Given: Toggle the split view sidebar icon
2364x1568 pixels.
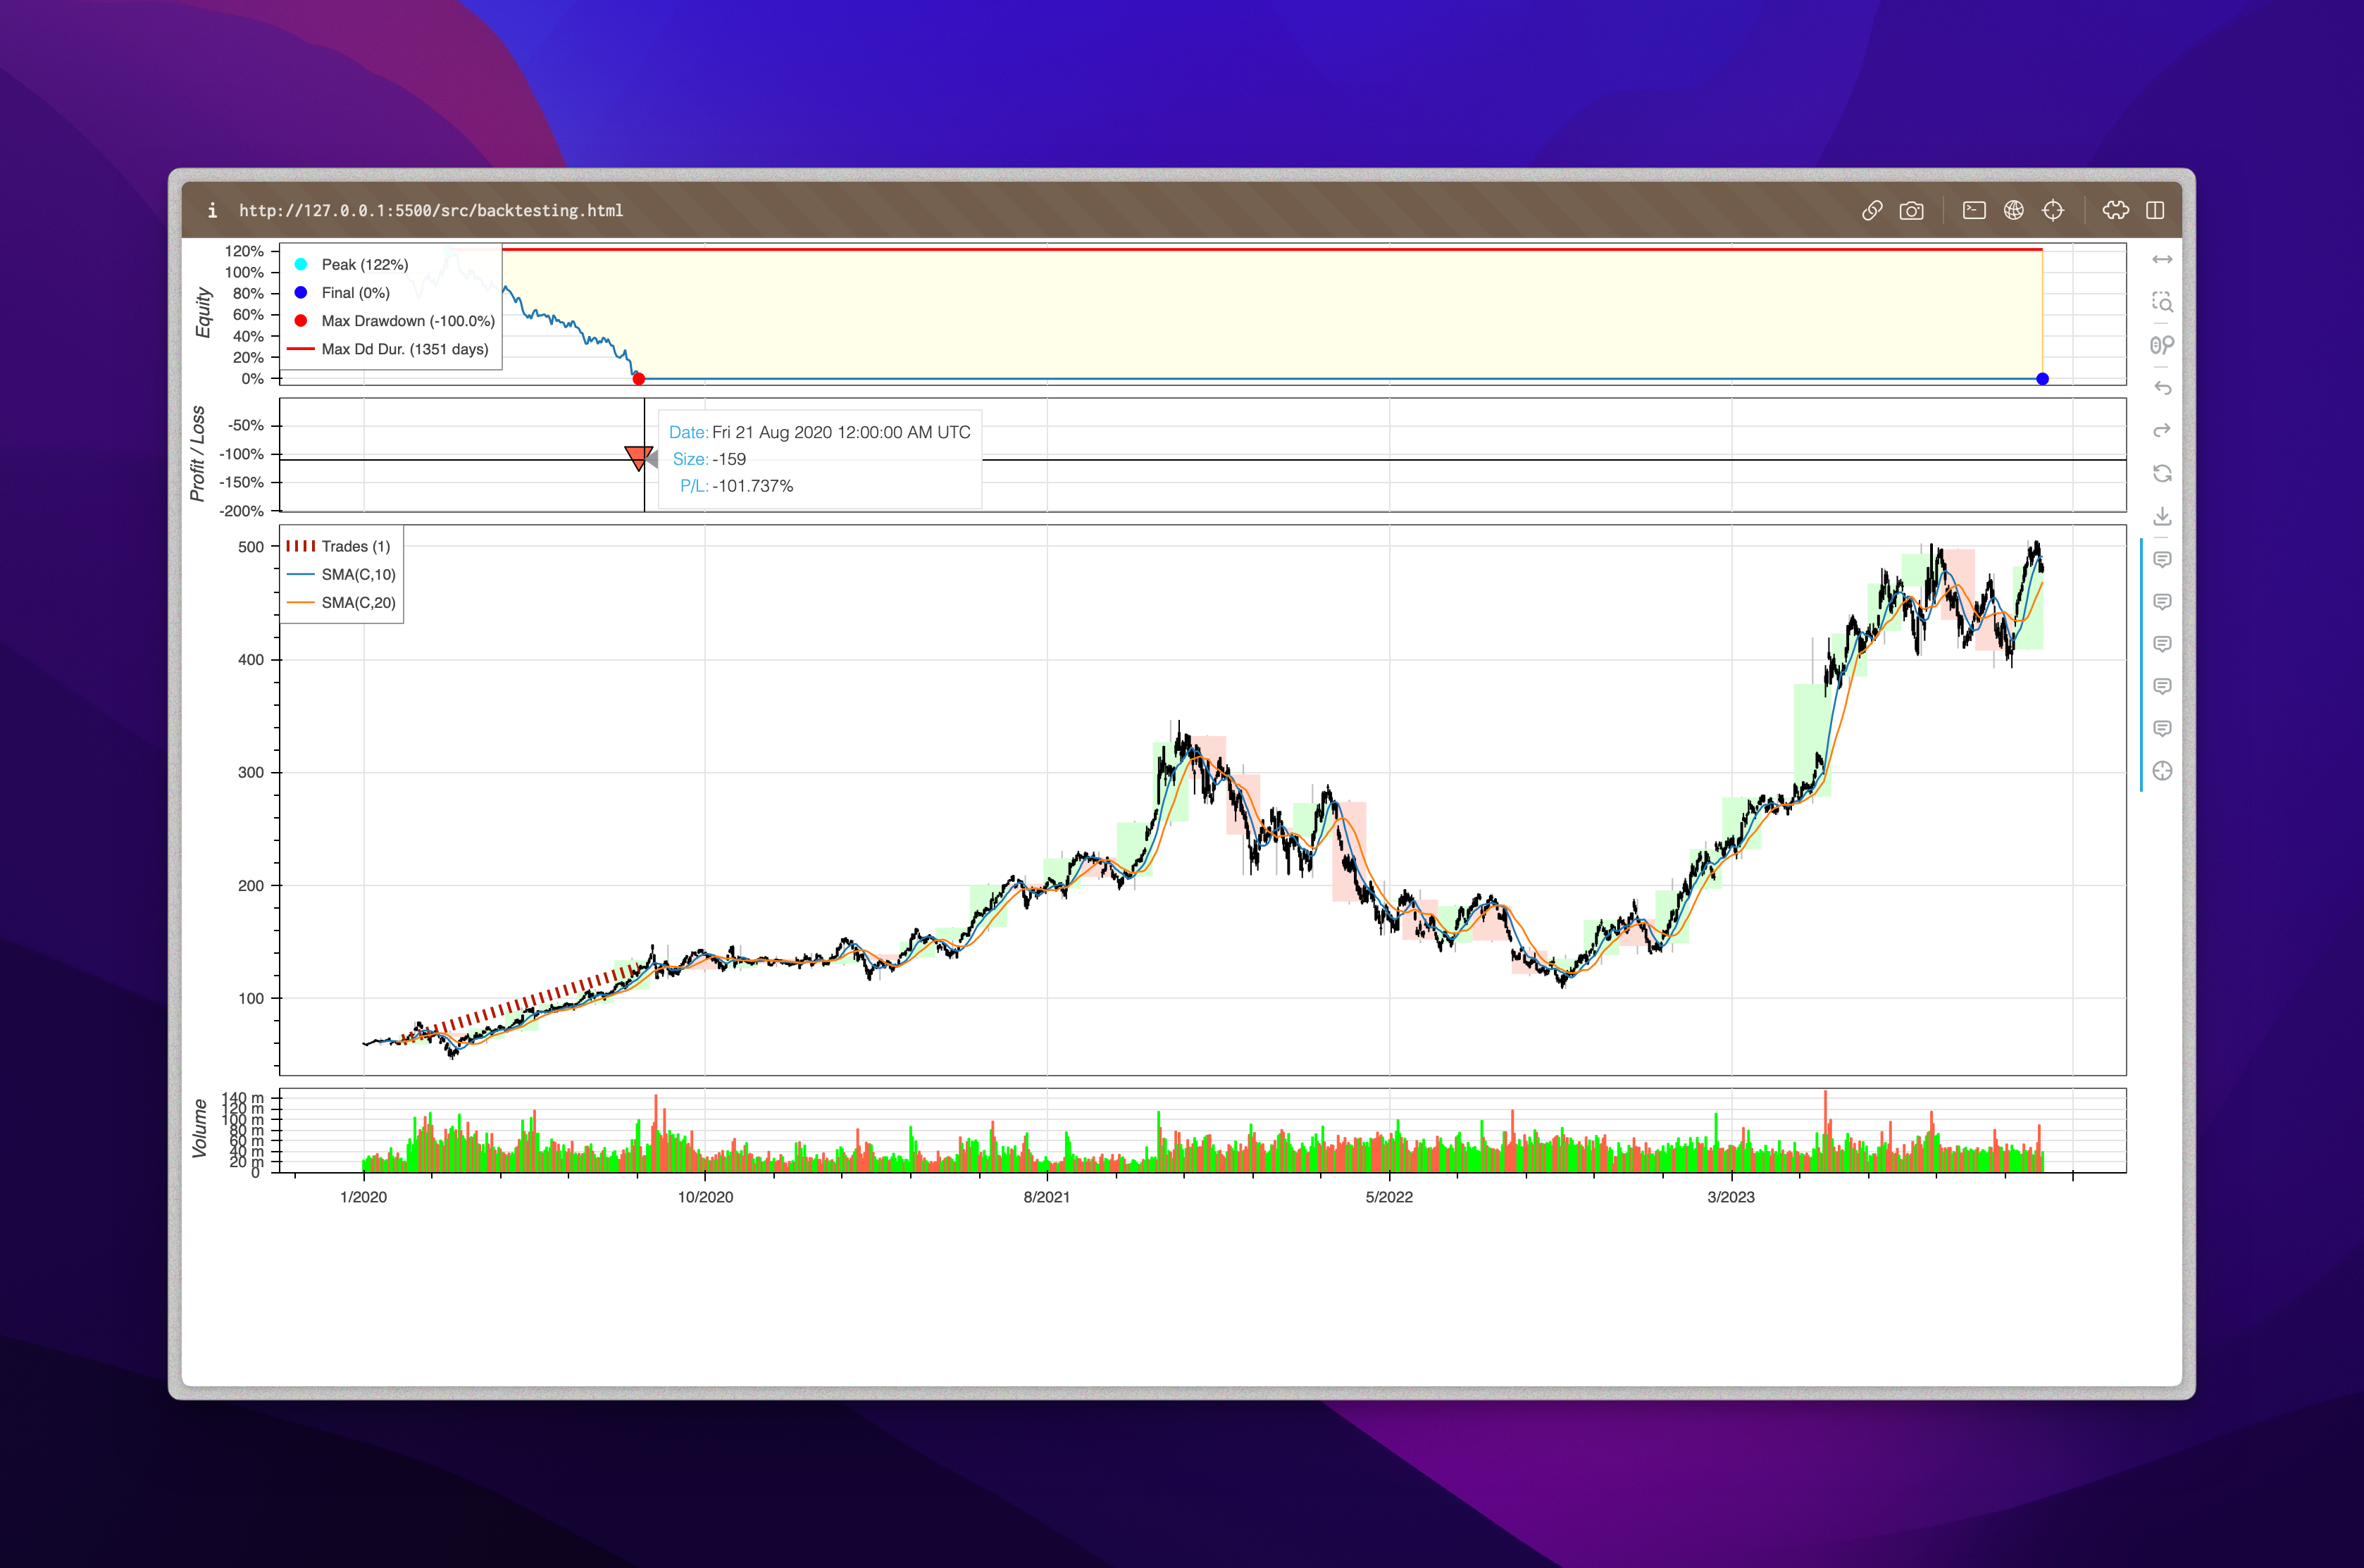Looking at the screenshot, I should pyautogui.click(x=2155, y=211).
